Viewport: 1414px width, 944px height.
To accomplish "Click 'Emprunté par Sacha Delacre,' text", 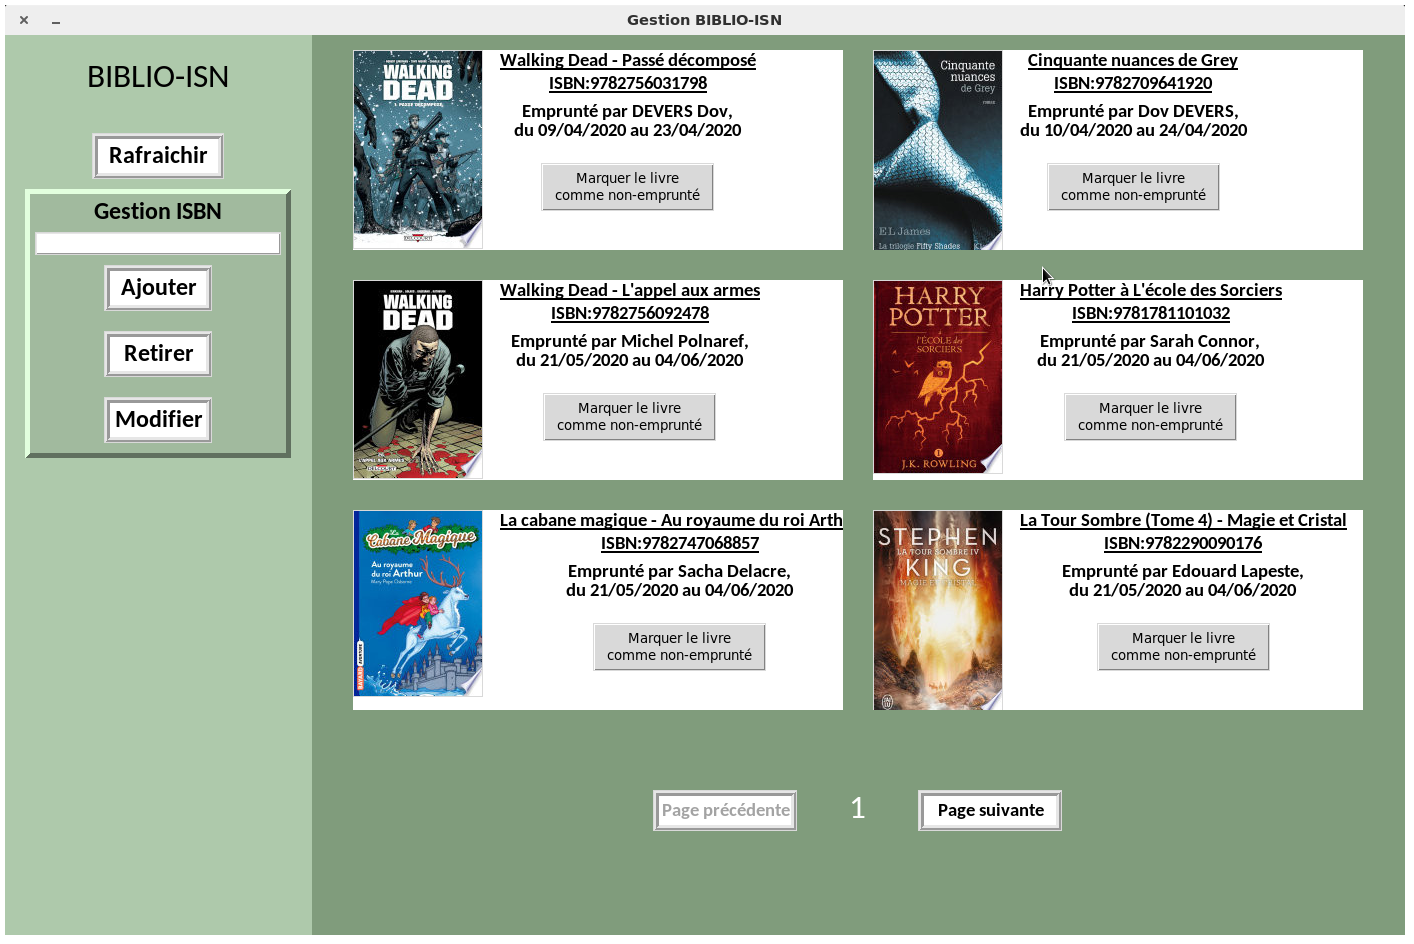I will (679, 572).
